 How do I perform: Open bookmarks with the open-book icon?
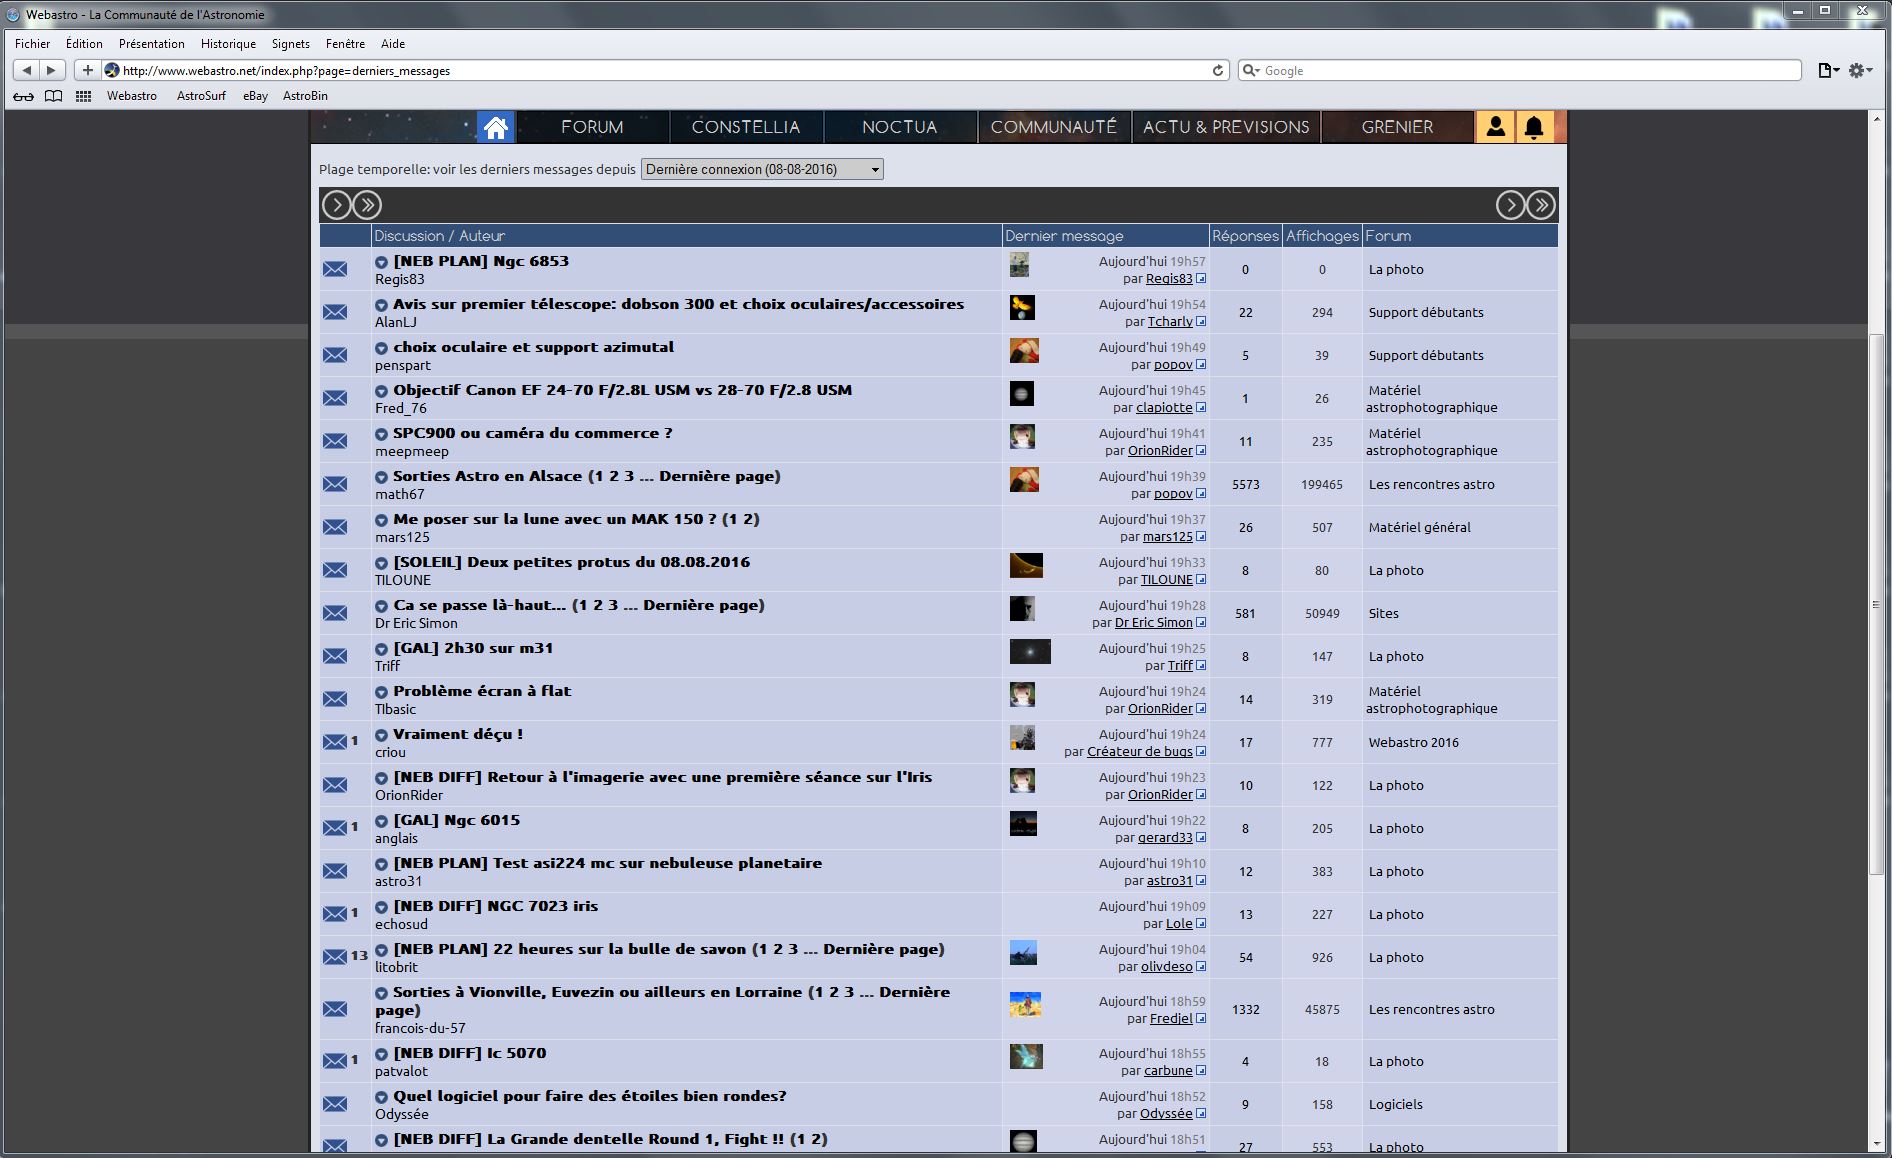pos(53,96)
